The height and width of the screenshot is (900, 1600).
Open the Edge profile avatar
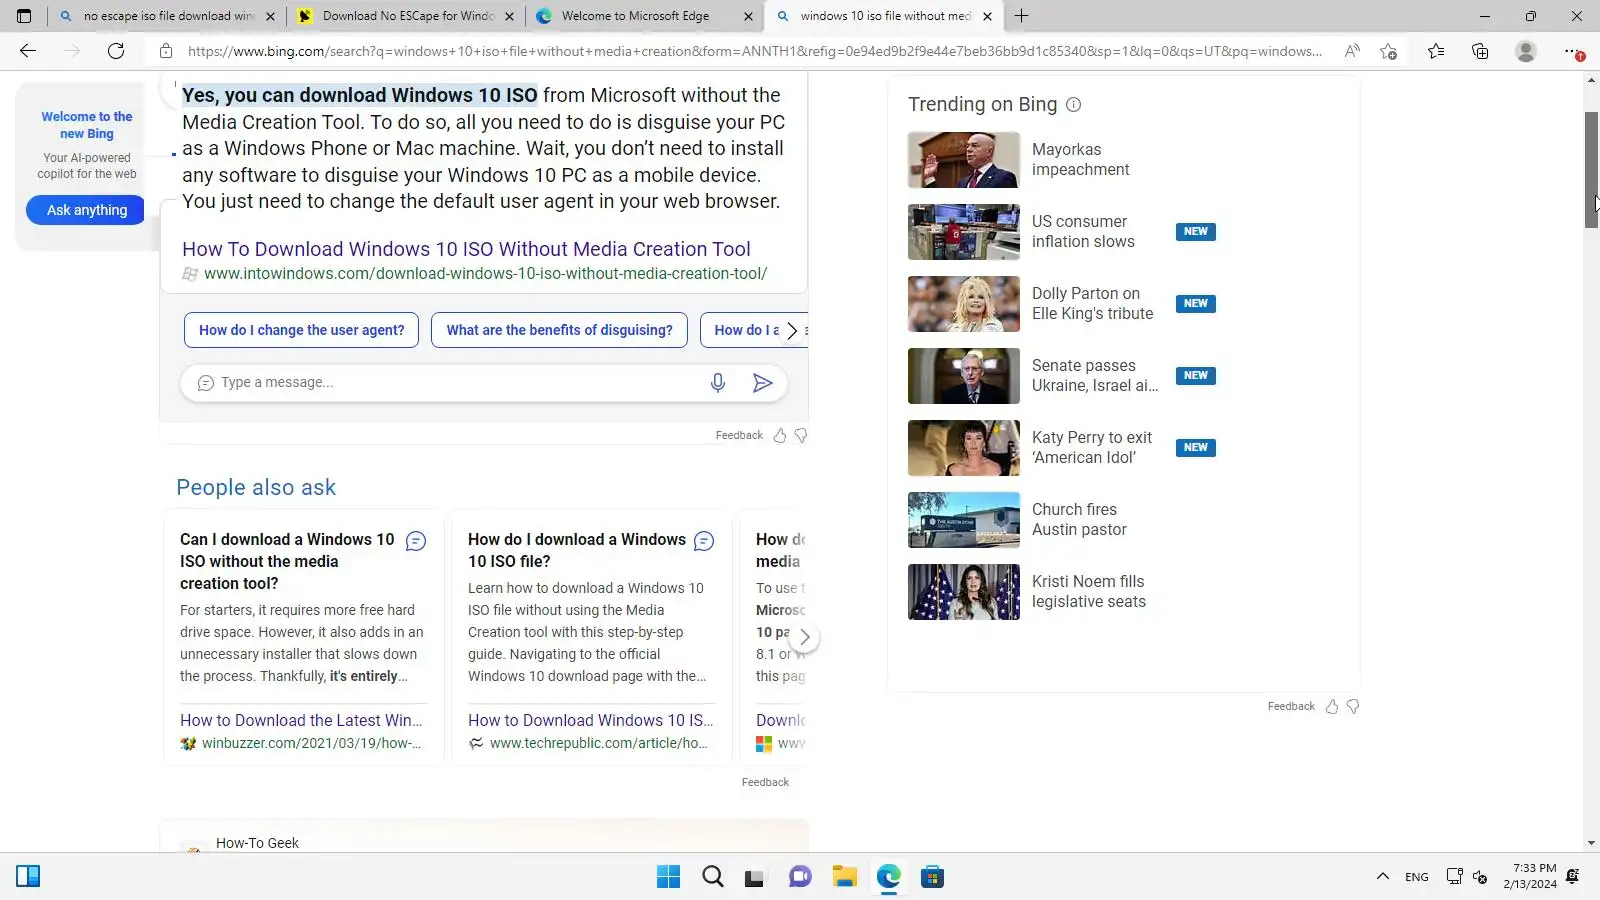1525,51
